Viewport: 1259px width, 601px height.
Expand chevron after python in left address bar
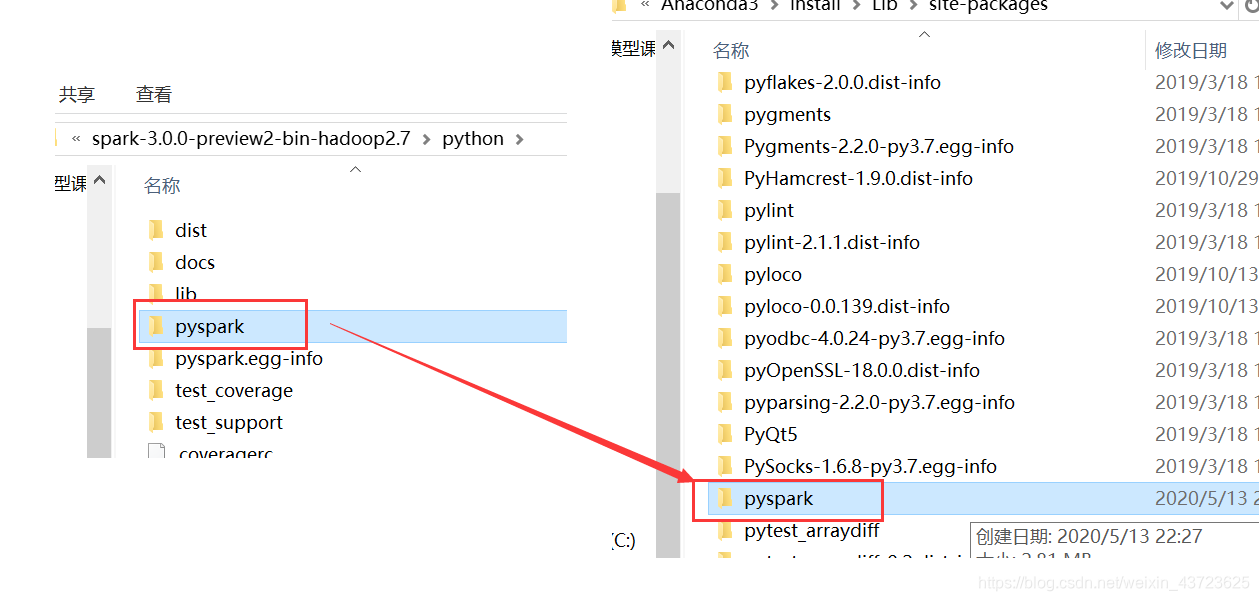pyautogui.click(x=519, y=139)
